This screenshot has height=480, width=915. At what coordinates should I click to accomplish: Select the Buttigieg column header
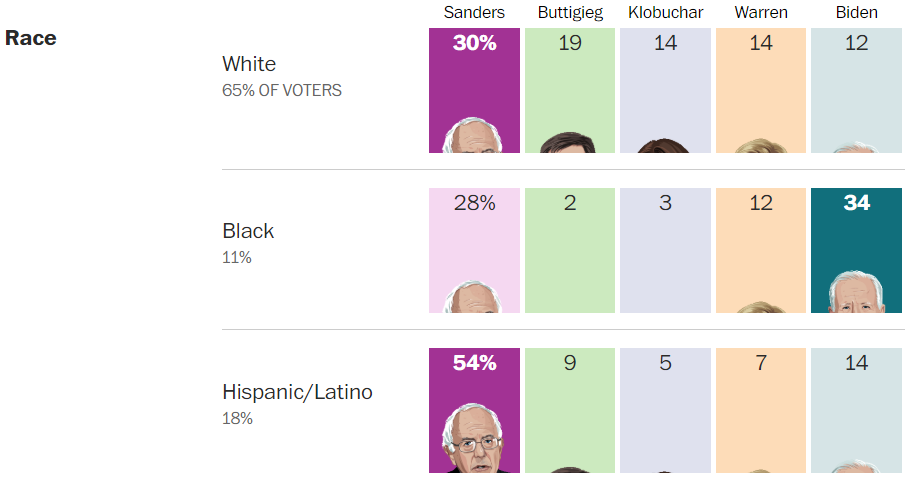pyautogui.click(x=570, y=13)
